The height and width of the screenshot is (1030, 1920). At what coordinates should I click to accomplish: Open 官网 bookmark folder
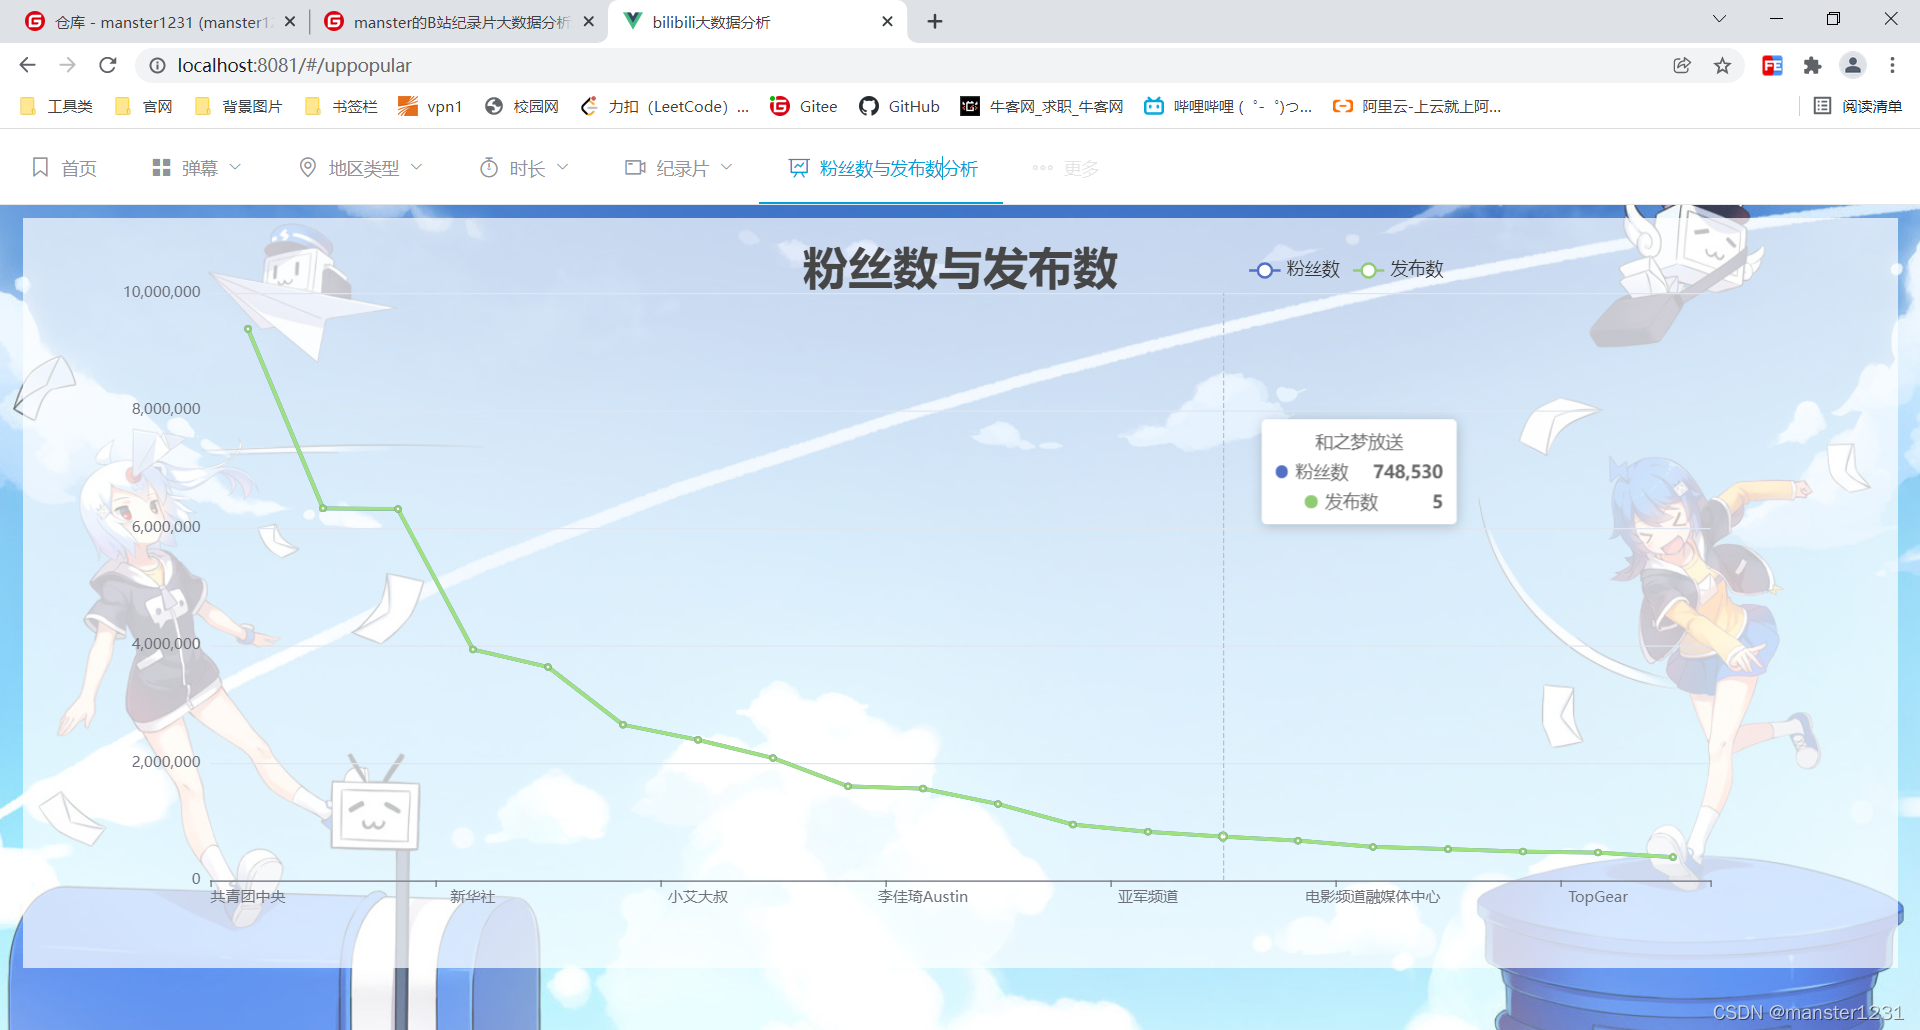click(x=144, y=106)
